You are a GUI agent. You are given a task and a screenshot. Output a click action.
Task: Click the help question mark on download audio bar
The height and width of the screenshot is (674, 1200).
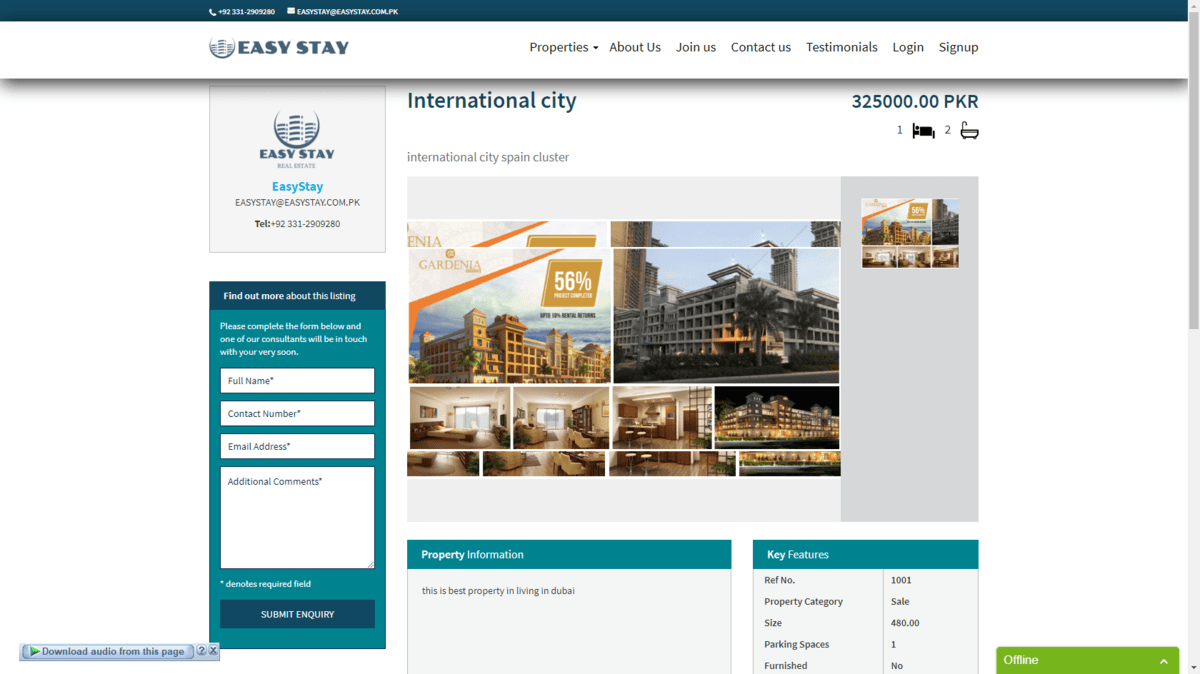(x=202, y=651)
